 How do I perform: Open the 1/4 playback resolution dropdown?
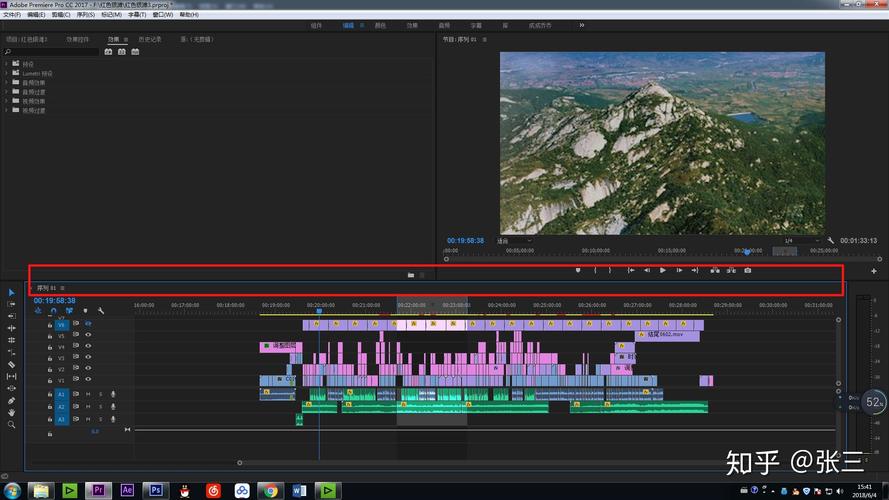(802, 241)
